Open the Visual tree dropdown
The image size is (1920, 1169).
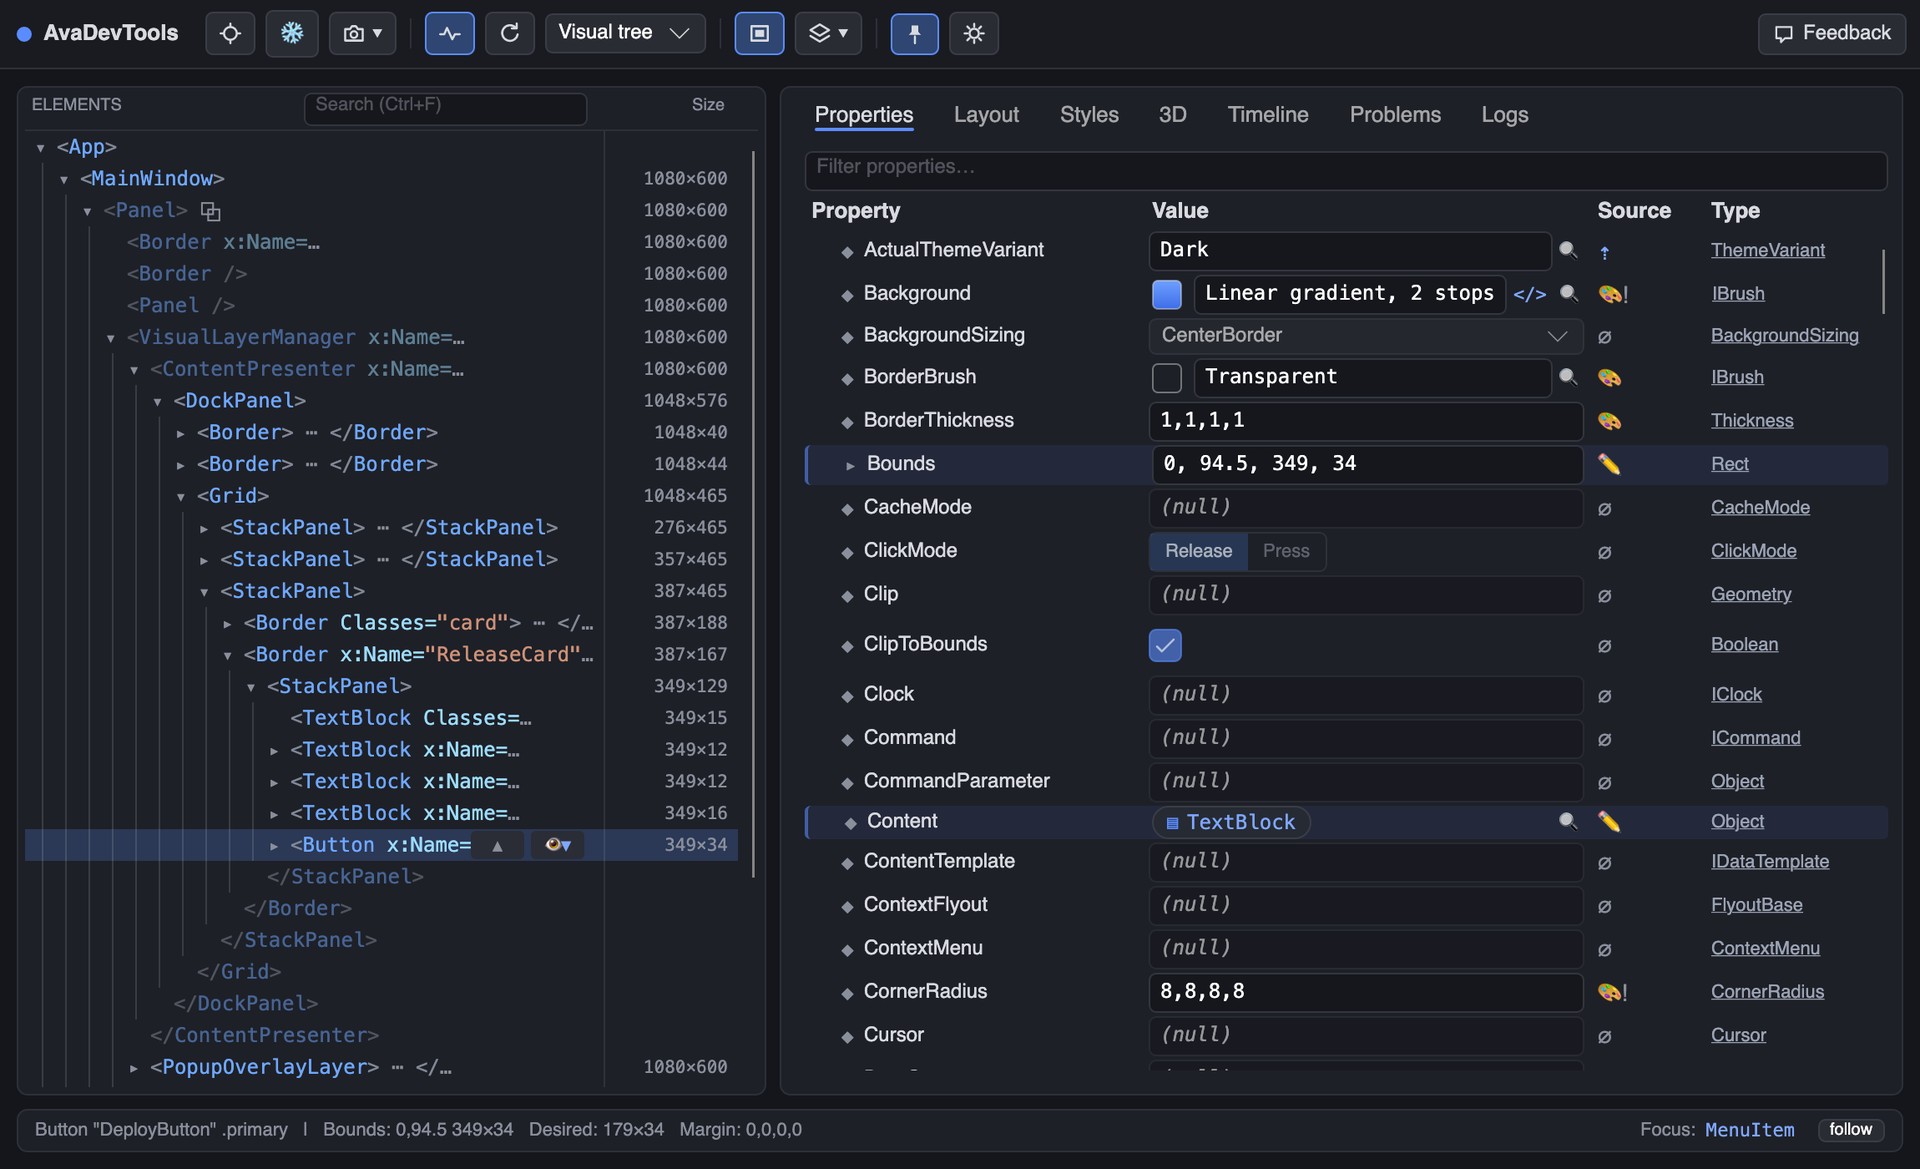pos(625,33)
